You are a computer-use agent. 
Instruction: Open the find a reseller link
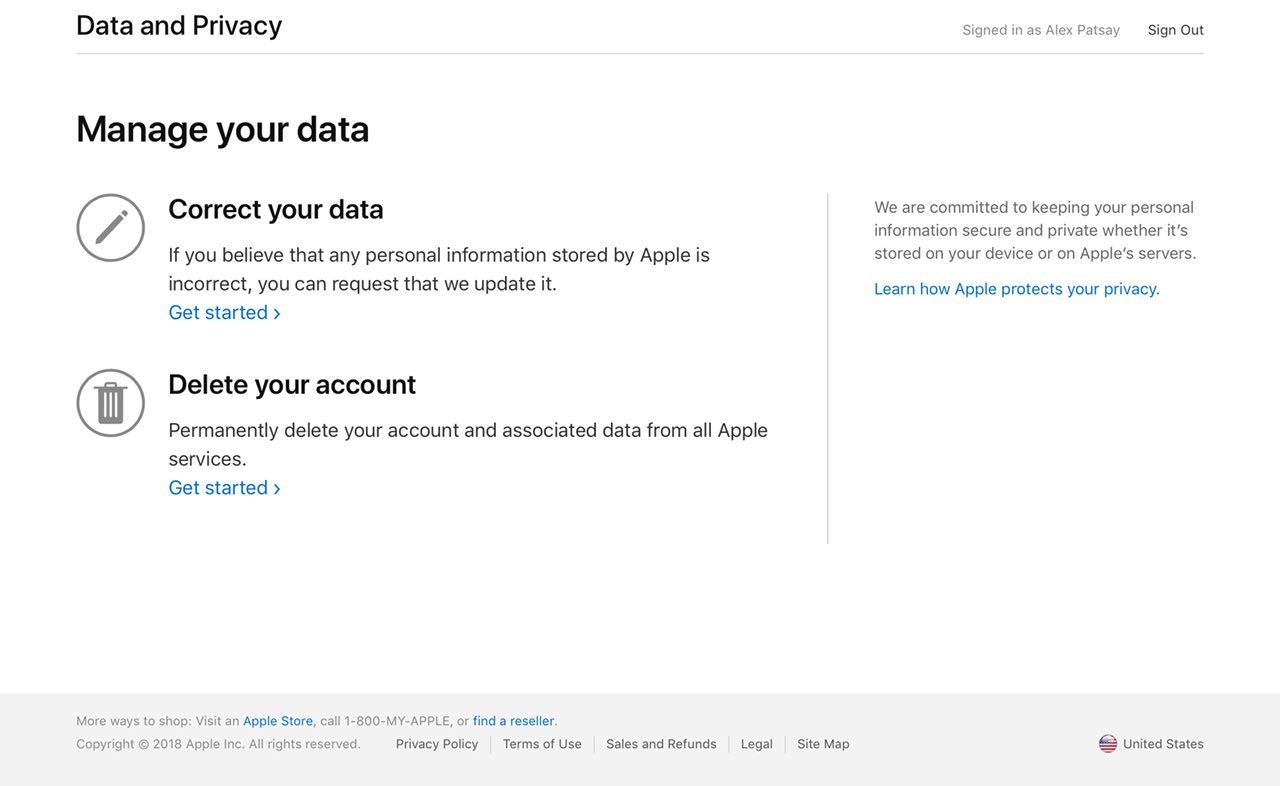pos(514,721)
